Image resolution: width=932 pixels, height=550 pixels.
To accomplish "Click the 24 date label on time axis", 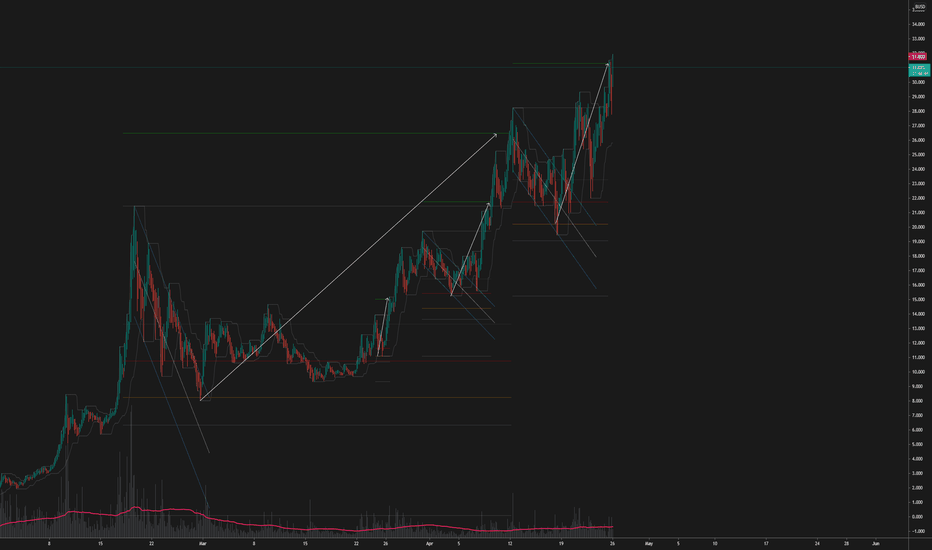I will [x=817, y=543].
